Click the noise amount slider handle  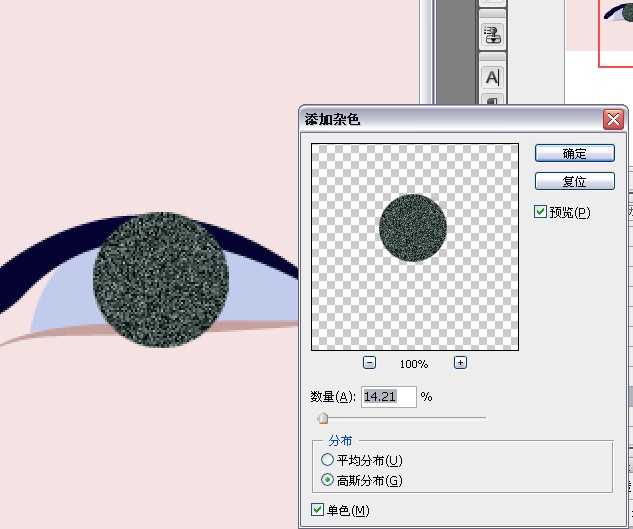pos(322,419)
